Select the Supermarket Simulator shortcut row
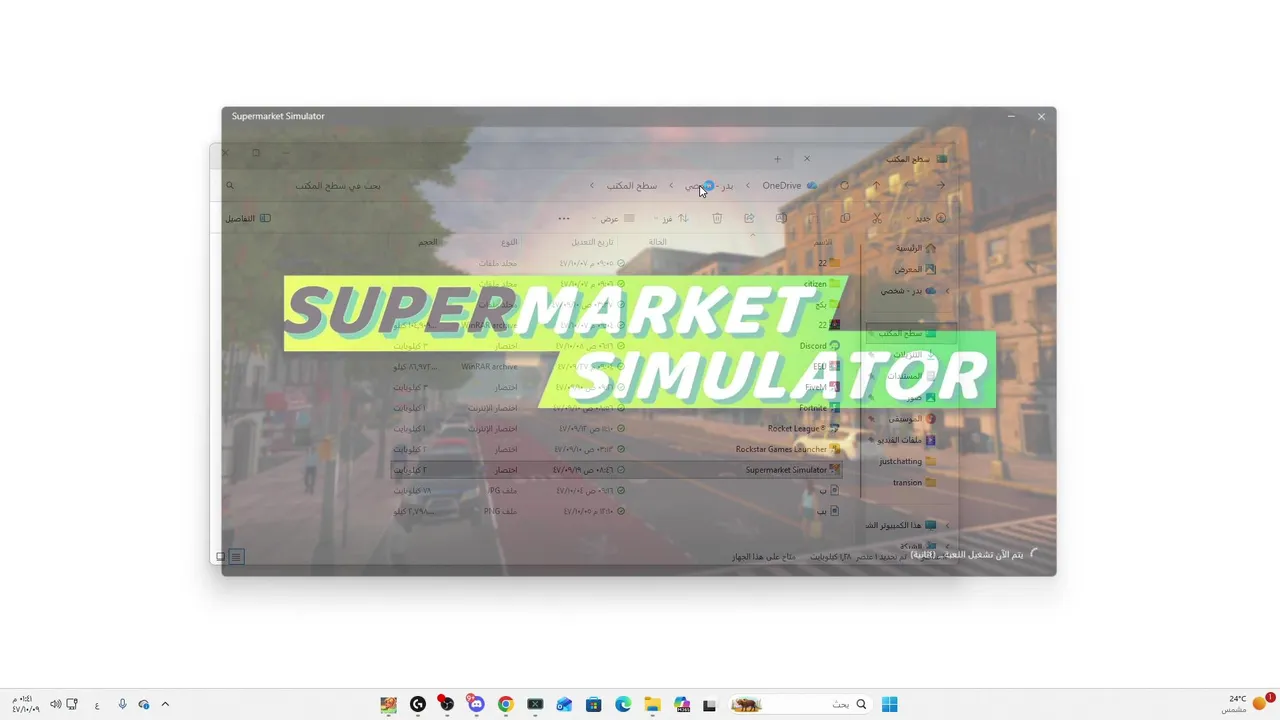Viewport: 1280px width, 720px height. click(x=614, y=470)
